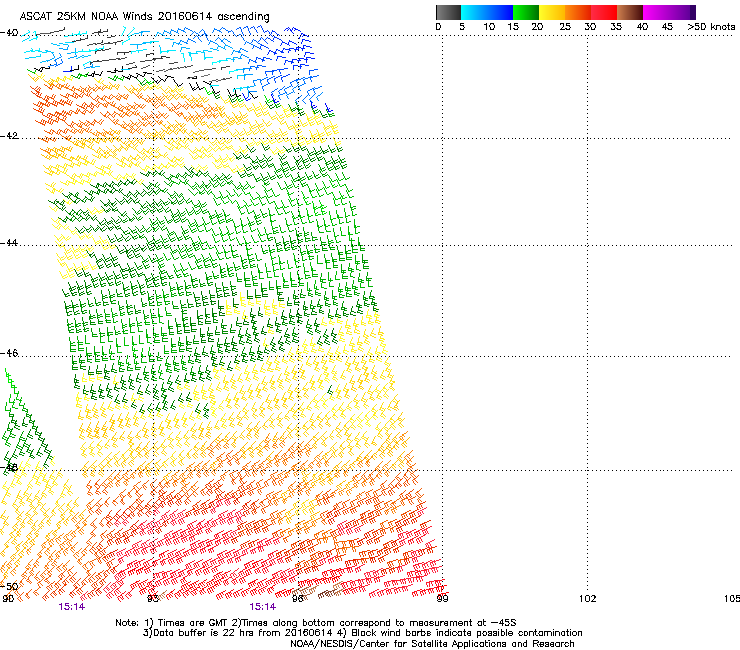The image size is (740, 650).
Task: Click the gray 0-5 knots color segment
Action: [448, 12]
